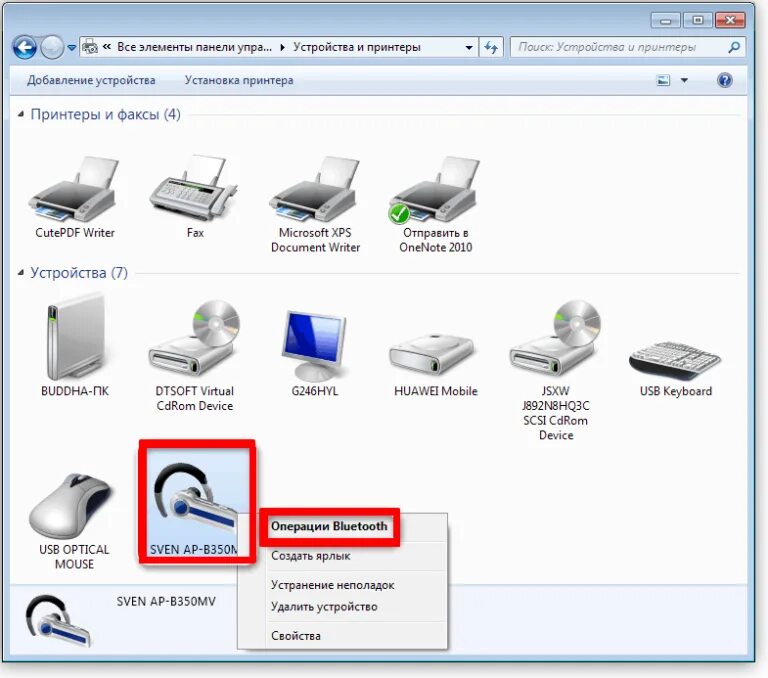The image size is (768, 678).
Task: Click the search field for Устройства и принтеры
Action: [x=620, y=47]
